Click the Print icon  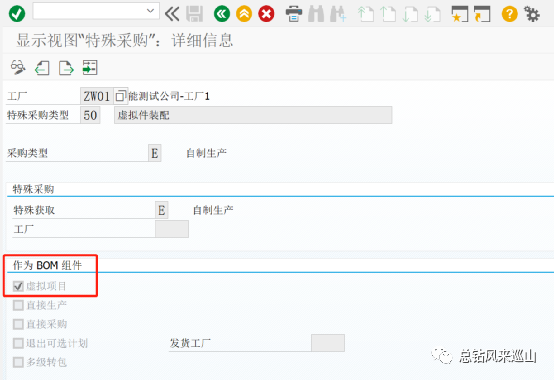294,14
